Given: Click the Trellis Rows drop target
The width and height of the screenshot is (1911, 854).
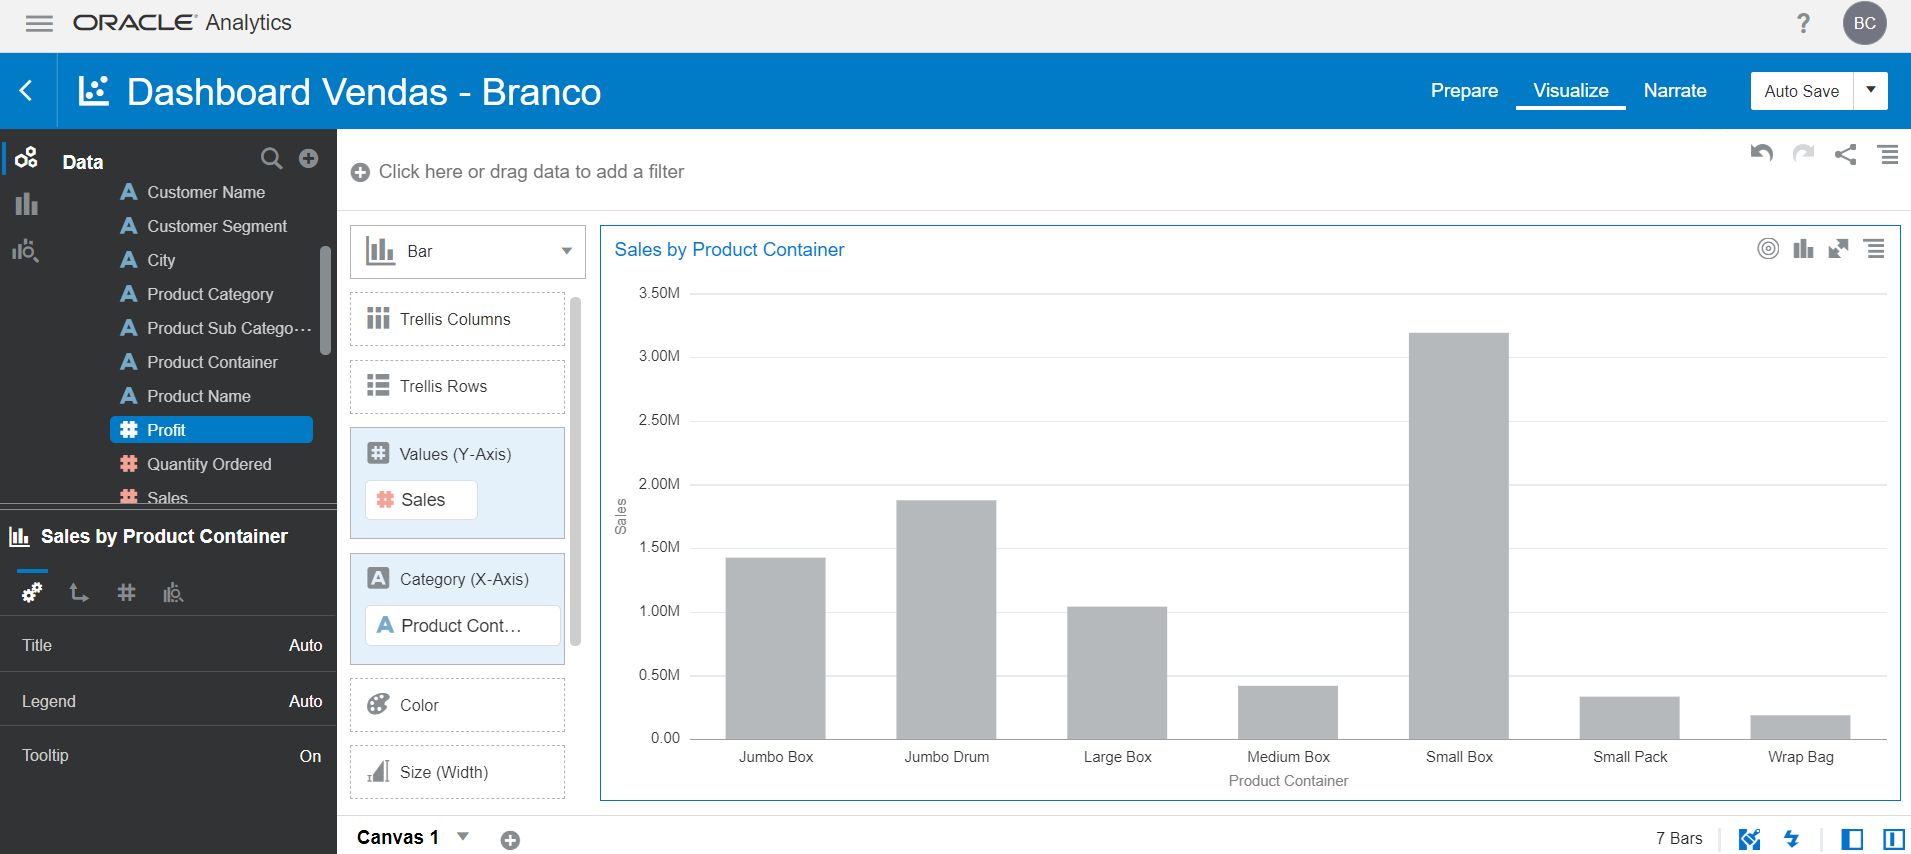Looking at the screenshot, I should (x=457, y=386).
